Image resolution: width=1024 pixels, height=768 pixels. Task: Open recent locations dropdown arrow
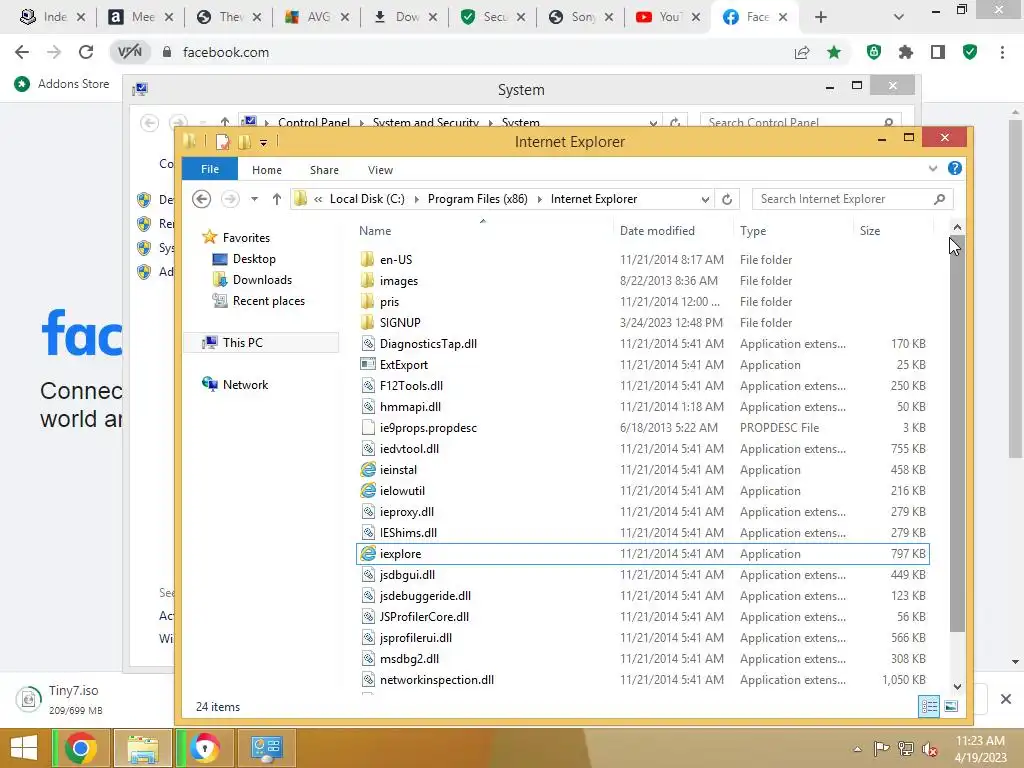(x=254, y=199)
